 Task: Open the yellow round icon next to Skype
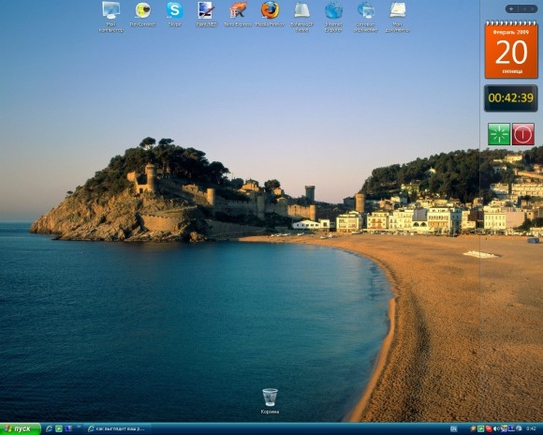143,14
